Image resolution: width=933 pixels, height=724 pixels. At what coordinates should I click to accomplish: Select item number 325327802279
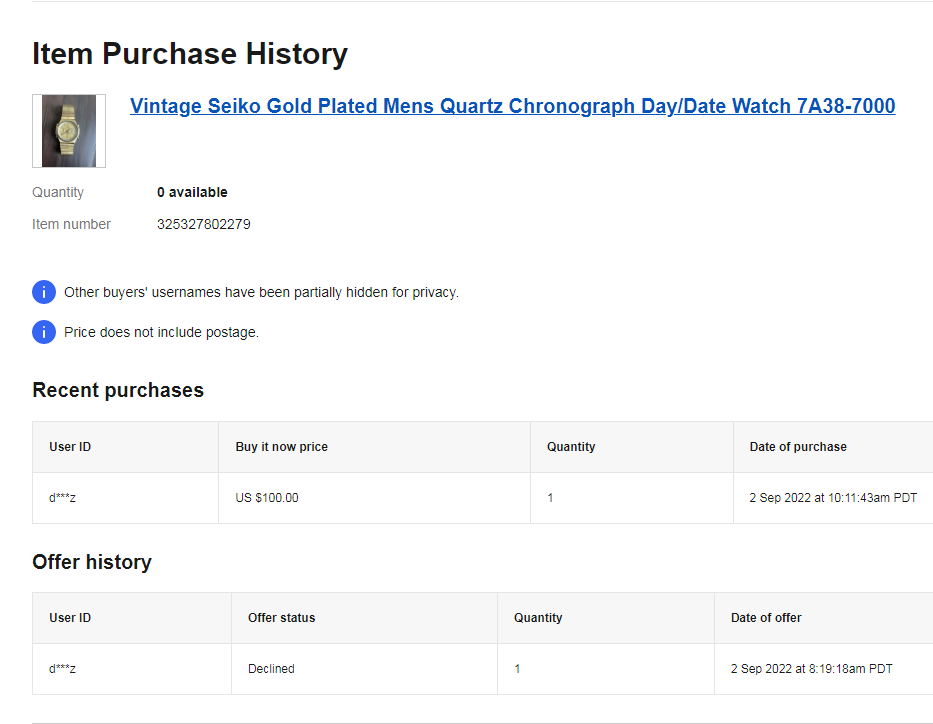(203, 224)
